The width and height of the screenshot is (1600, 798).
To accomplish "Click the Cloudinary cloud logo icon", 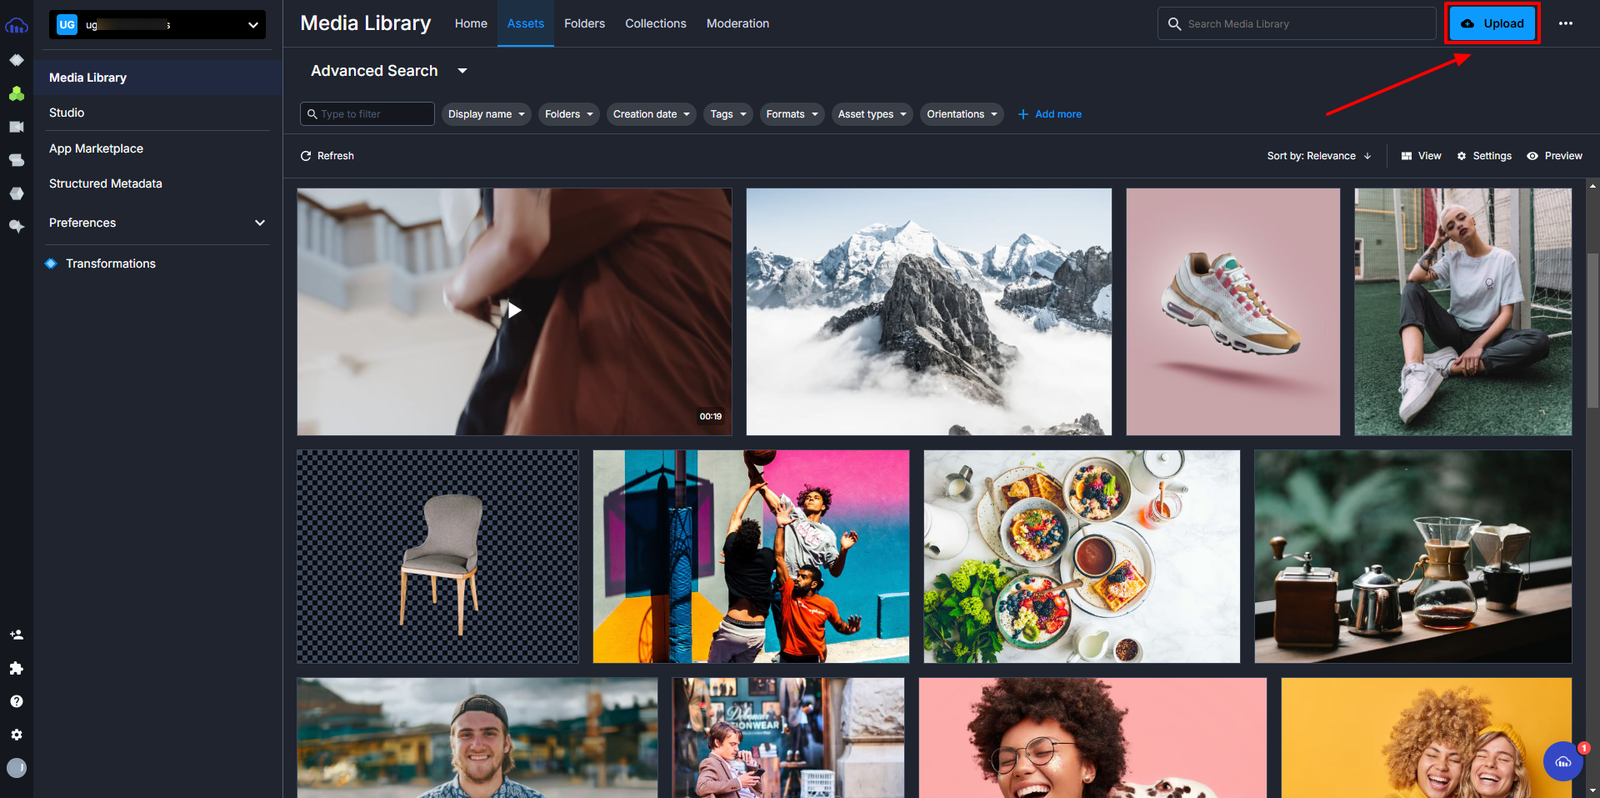I will [16, 25].
